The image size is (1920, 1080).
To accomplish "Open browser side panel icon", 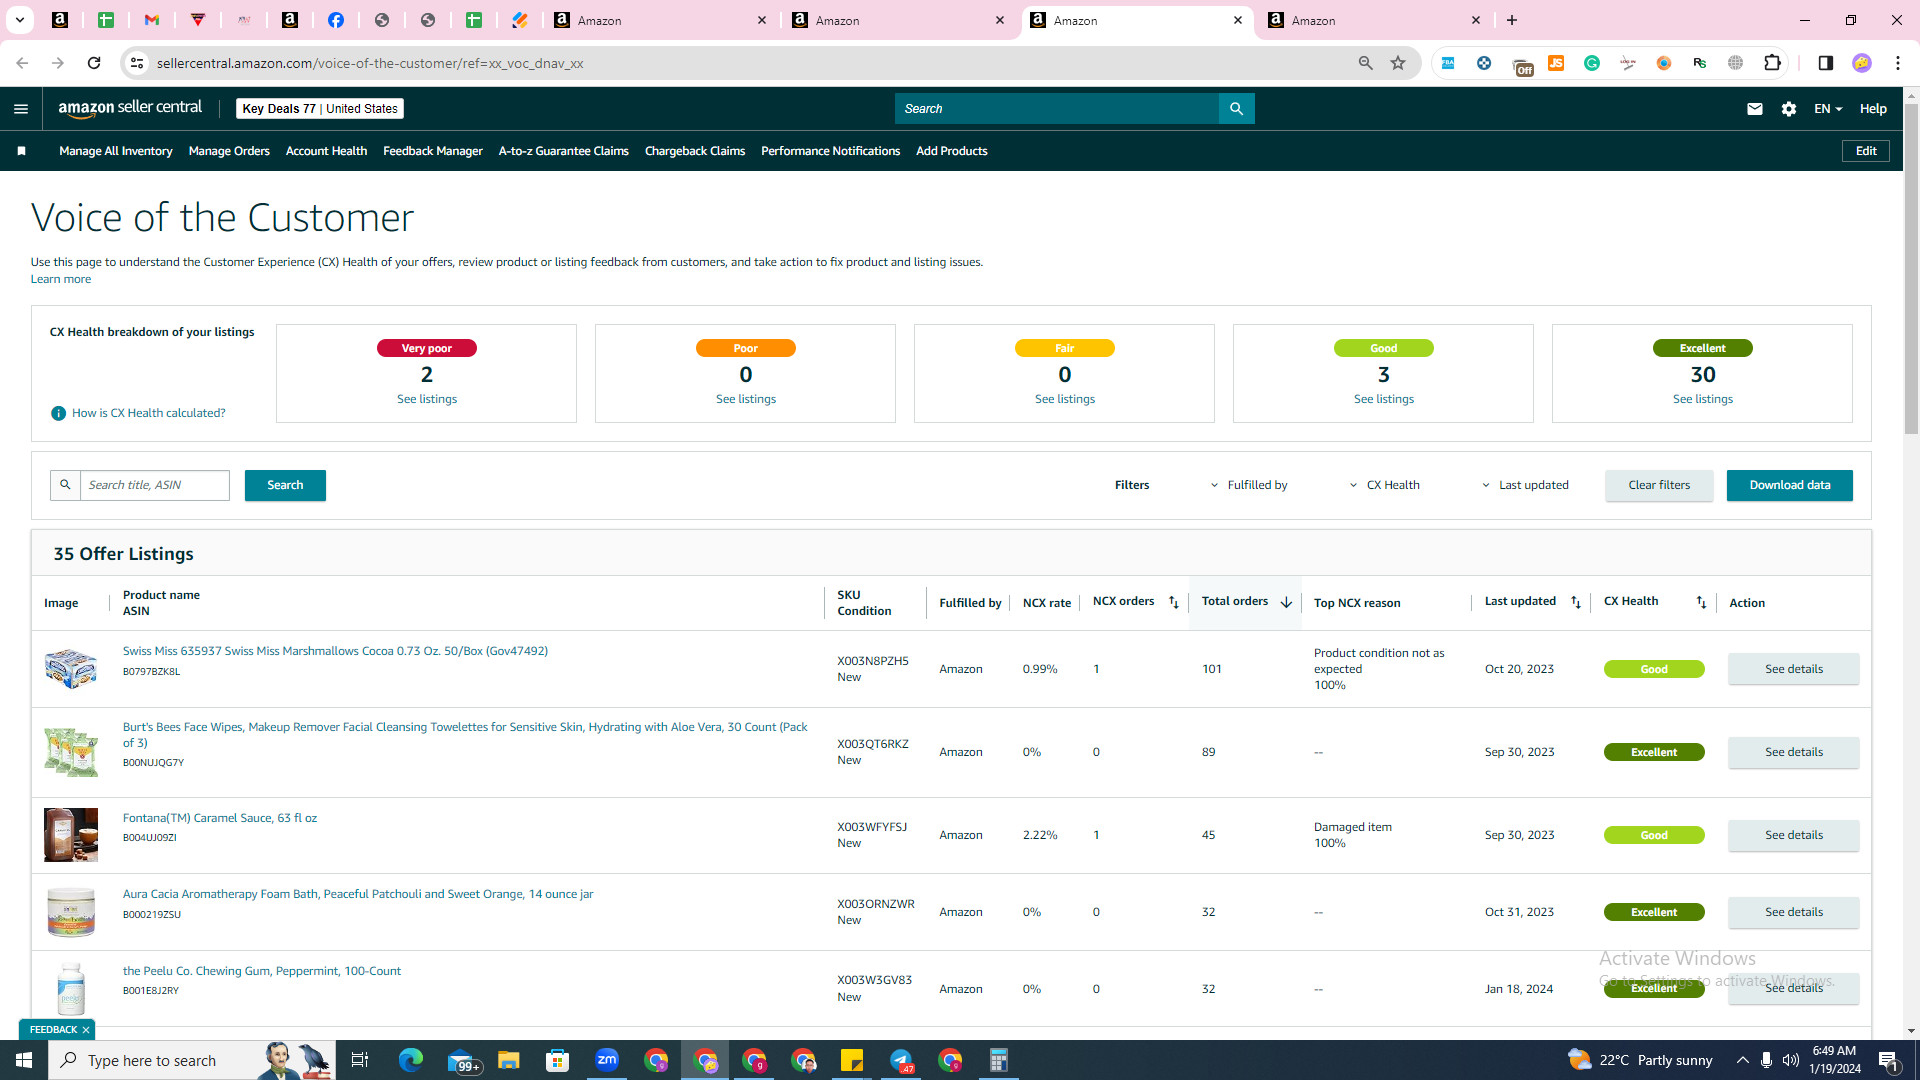I will point(1825,63).
